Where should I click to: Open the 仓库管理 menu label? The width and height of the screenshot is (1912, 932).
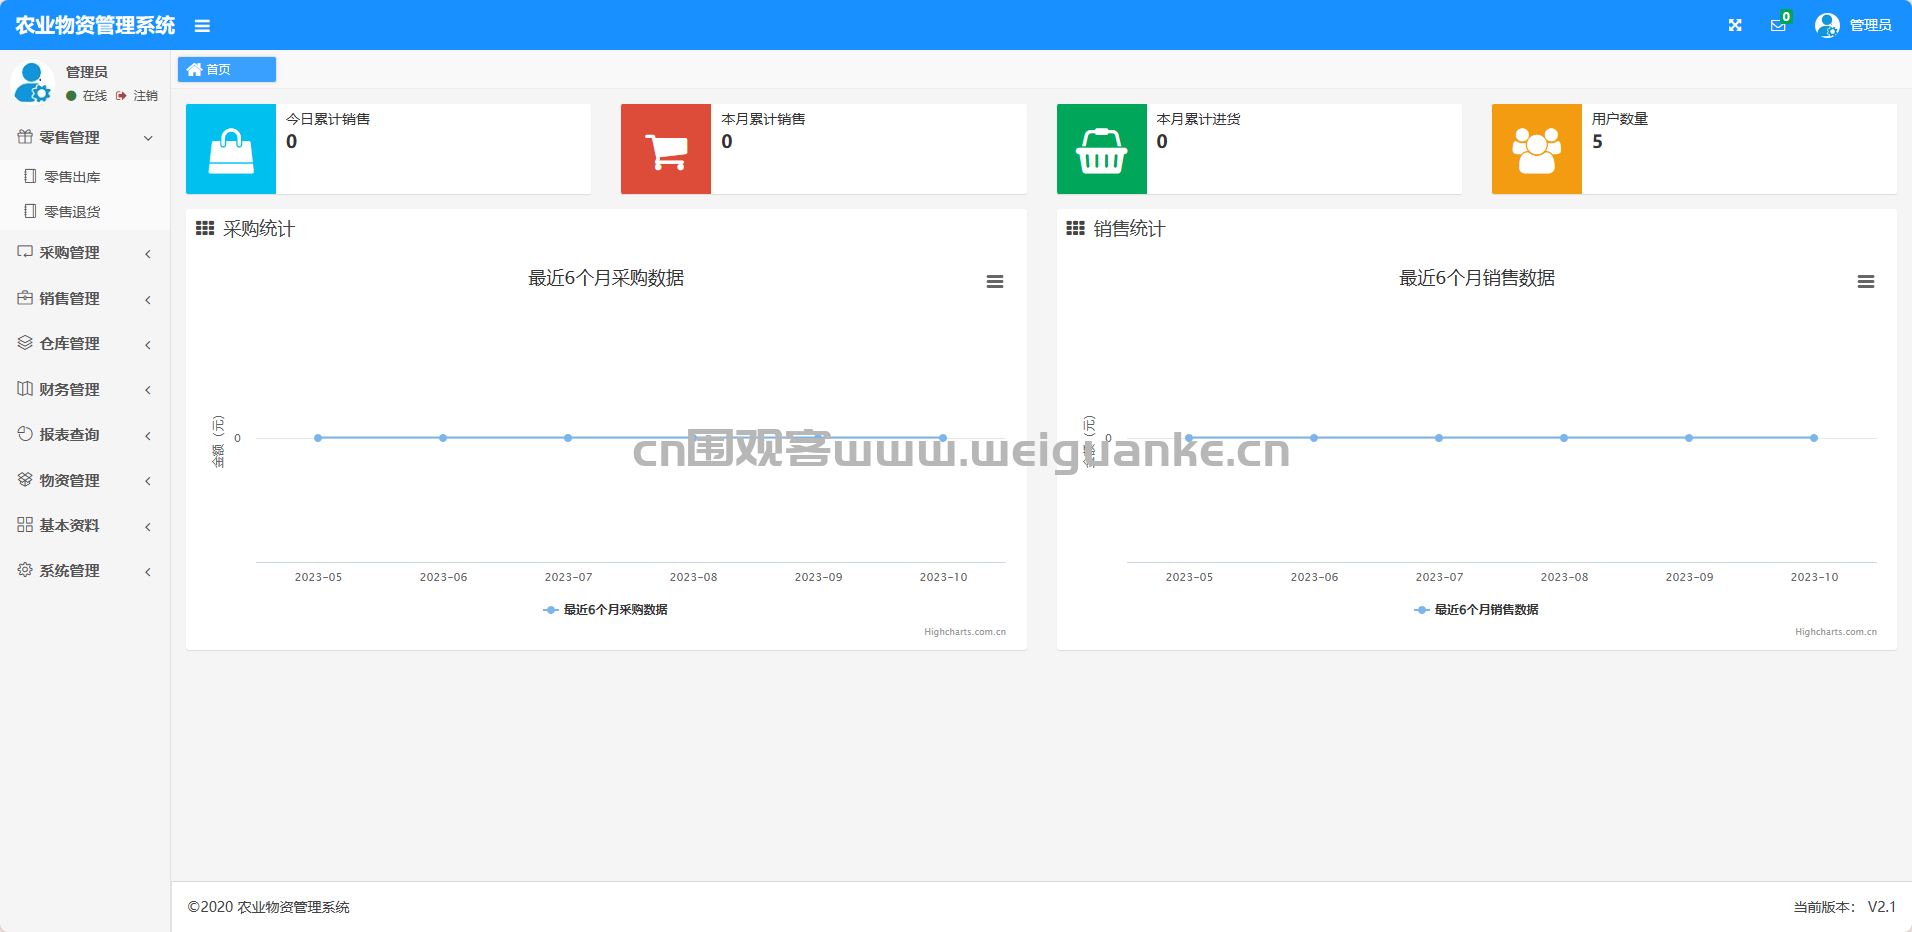coord(69,344)
